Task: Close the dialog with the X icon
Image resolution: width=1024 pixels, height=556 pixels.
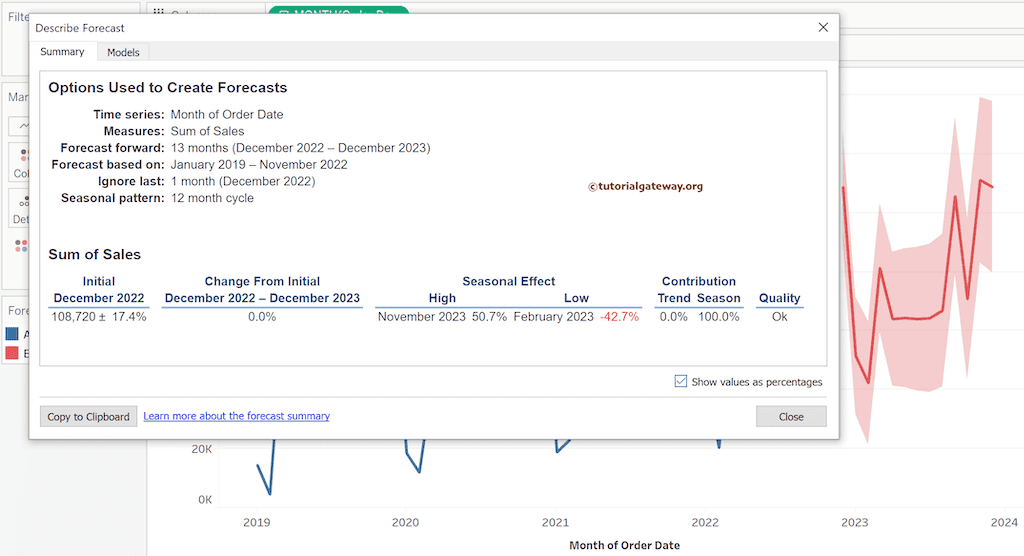Action: [823, 28]
